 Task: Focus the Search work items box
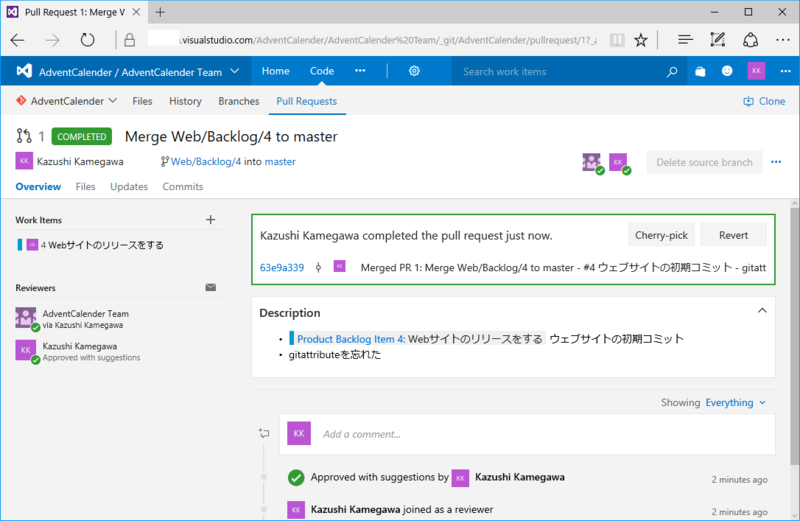tap(557, 71)
